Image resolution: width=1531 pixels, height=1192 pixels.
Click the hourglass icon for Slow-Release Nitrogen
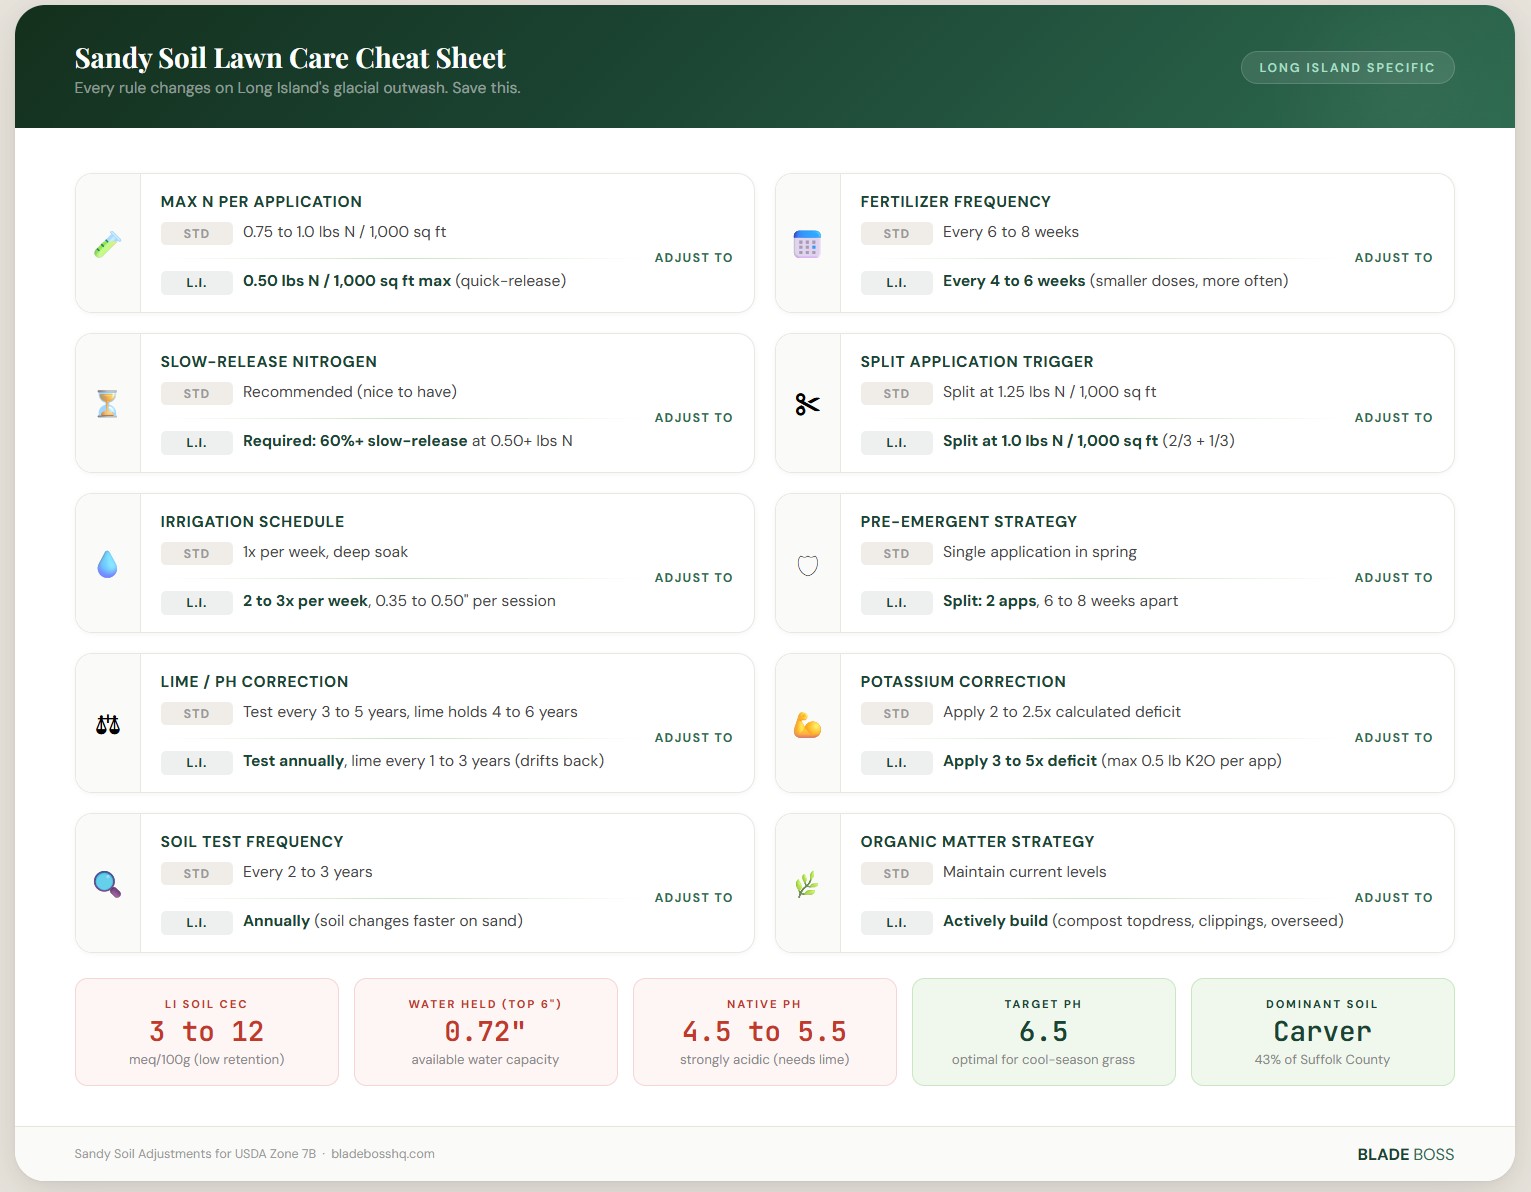point(107,402)
